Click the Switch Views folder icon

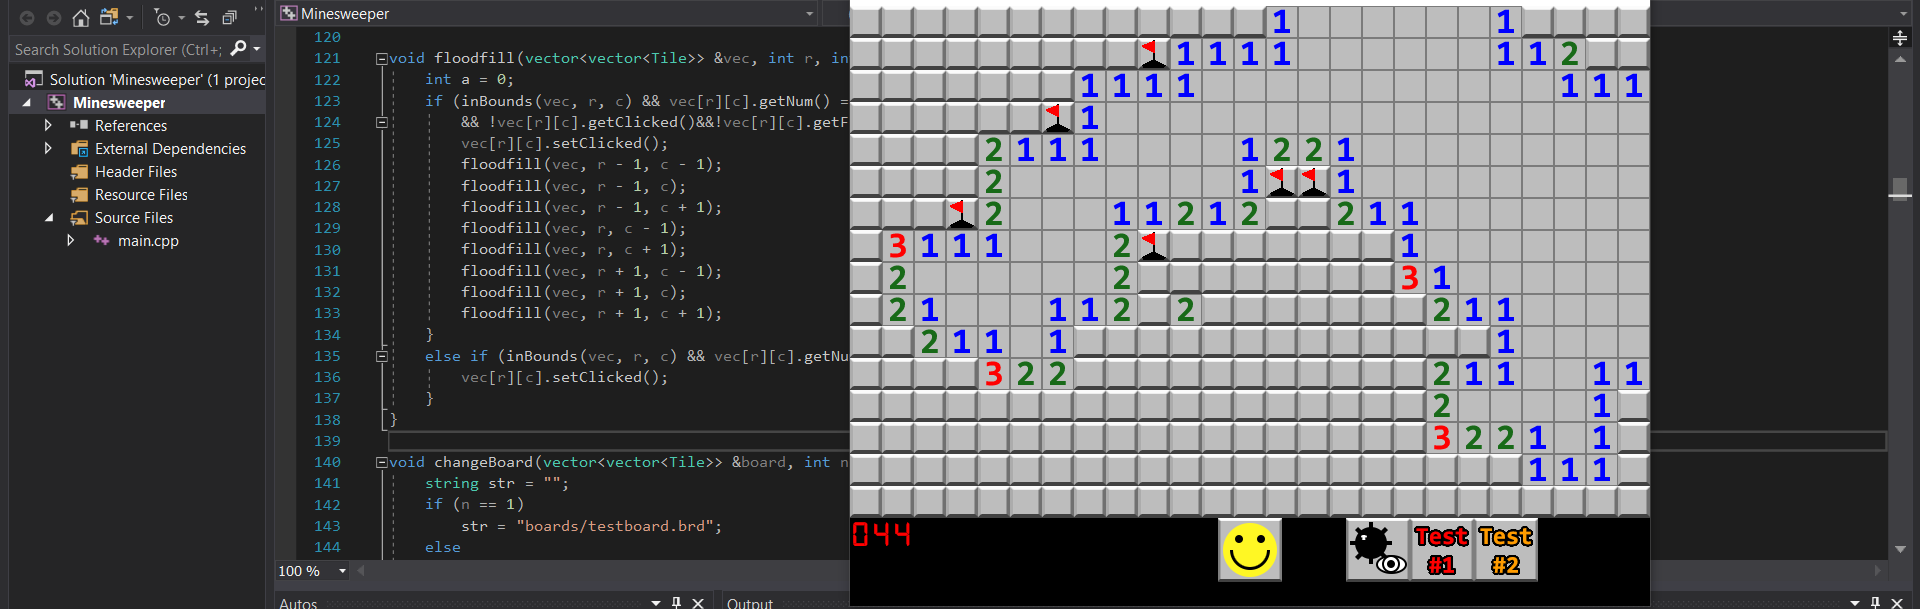tap(109, 17)
